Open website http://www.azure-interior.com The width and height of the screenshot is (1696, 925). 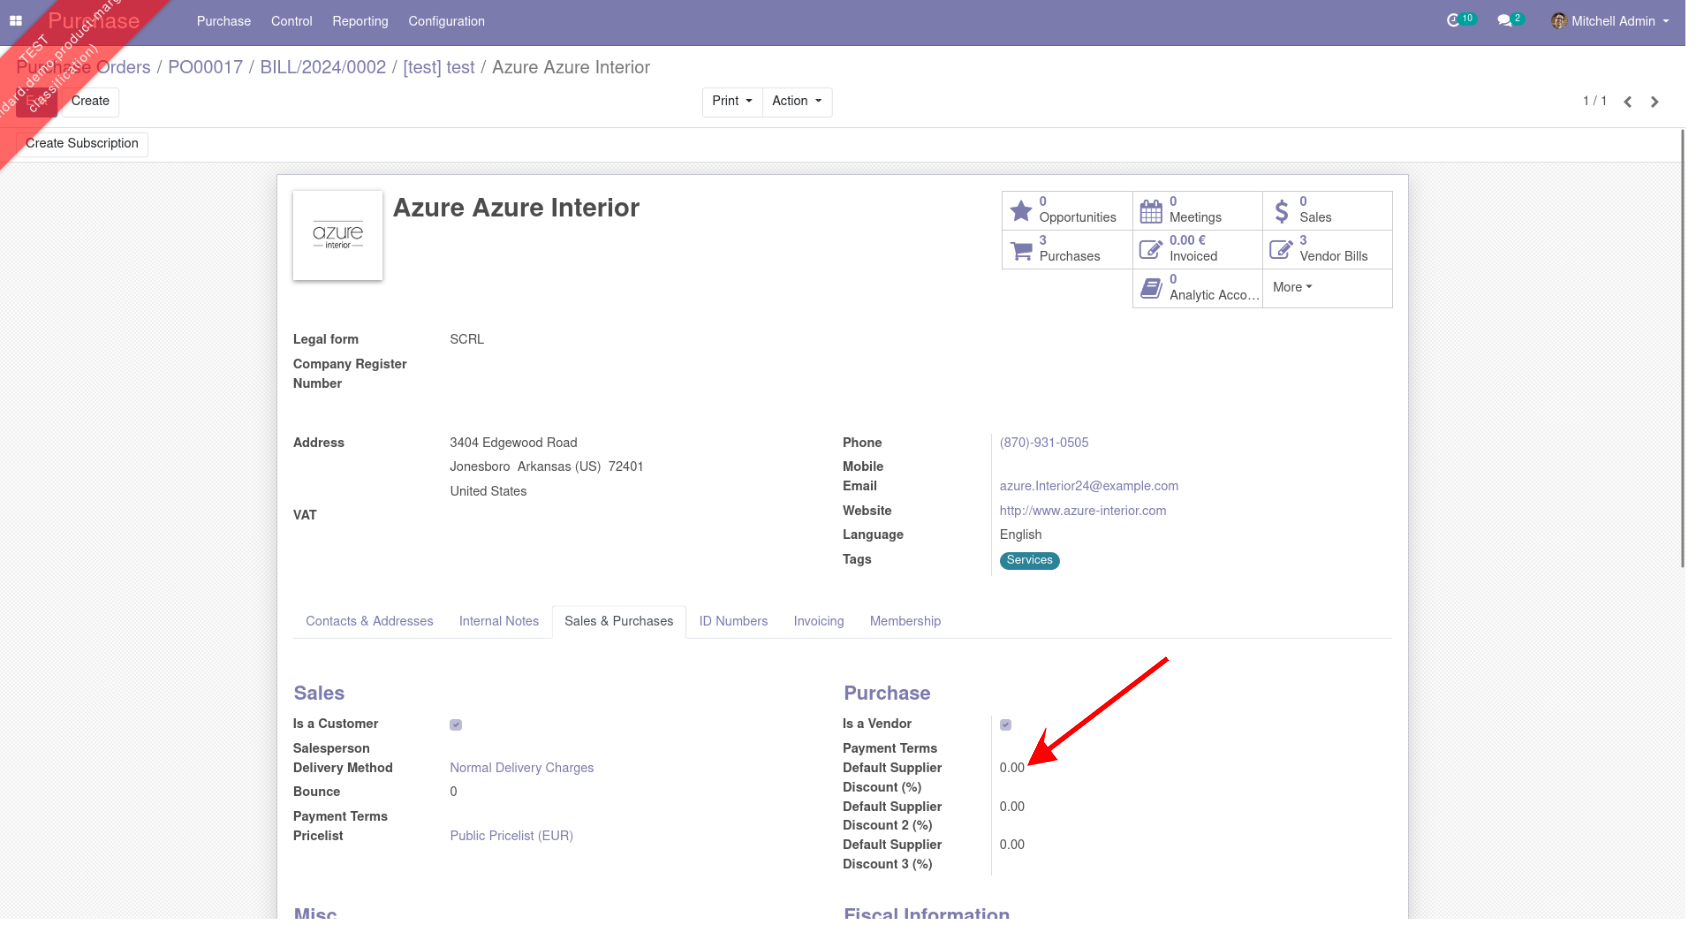point(1083,511)
